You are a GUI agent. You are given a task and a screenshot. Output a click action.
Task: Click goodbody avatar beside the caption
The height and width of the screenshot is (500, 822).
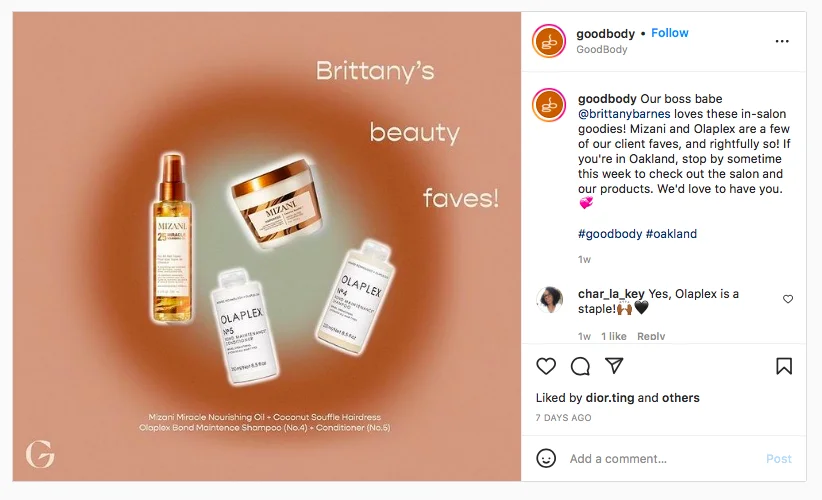tap(549, 105)
